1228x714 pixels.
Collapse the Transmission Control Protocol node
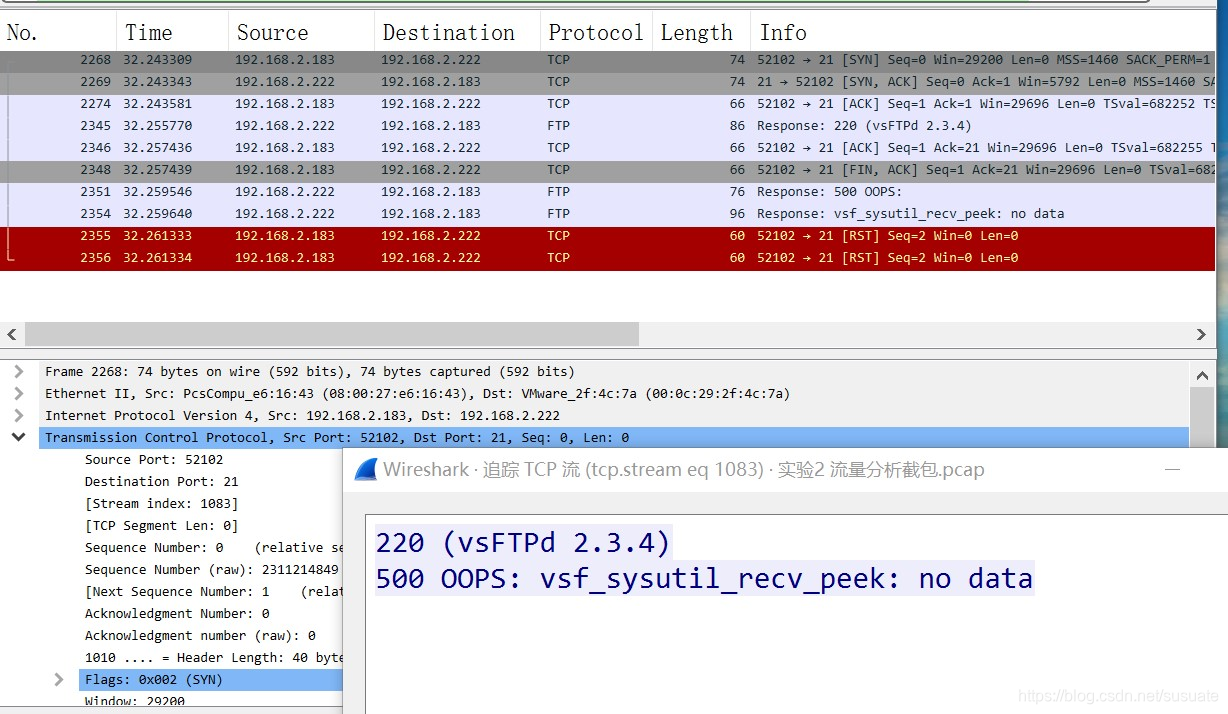[x=18, y=437]
